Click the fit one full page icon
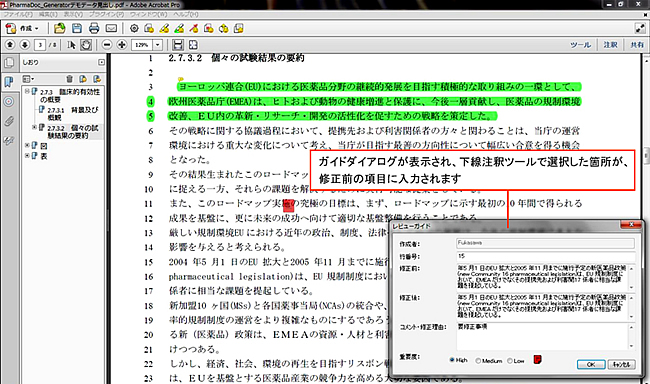650x384 pixels. coord(193,44)
